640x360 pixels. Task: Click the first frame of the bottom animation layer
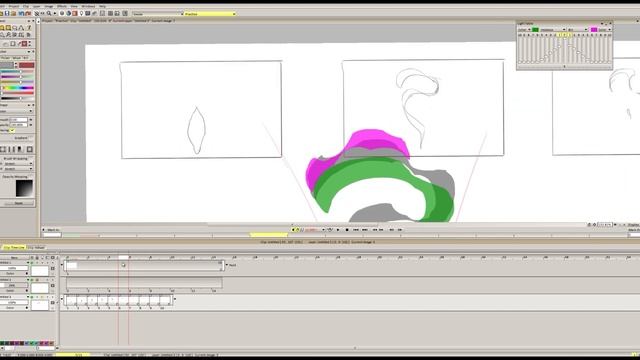coord(71,300)
